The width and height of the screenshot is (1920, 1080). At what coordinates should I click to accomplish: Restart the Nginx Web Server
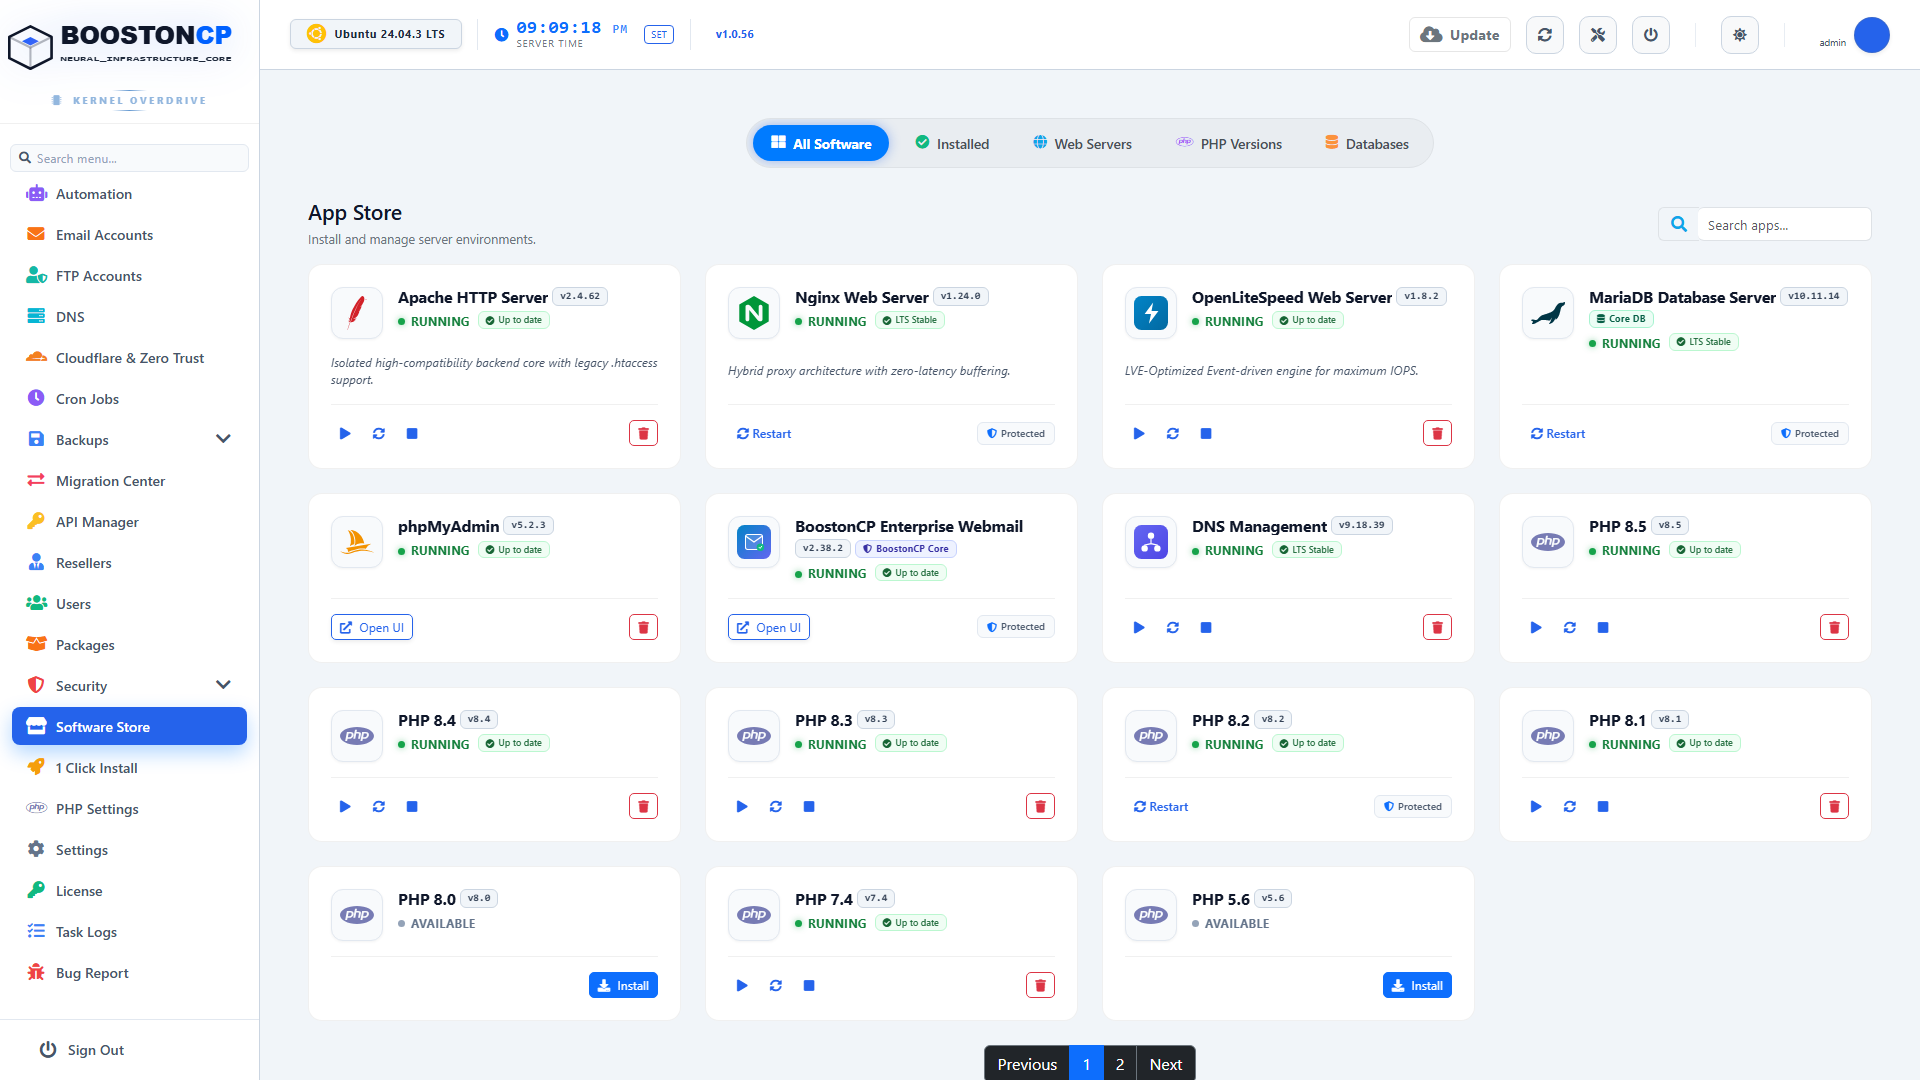(x=764, y=433)
